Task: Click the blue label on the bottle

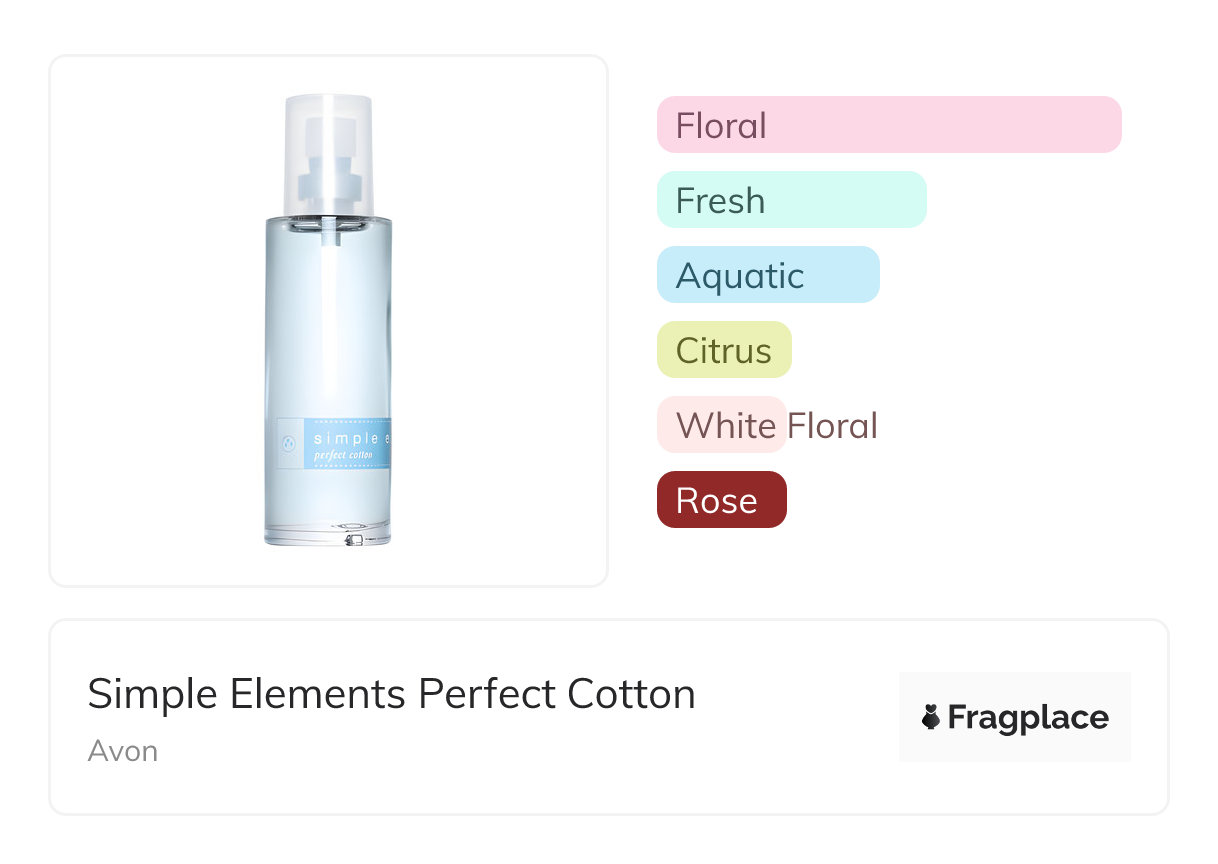Action: pos(346,443)
